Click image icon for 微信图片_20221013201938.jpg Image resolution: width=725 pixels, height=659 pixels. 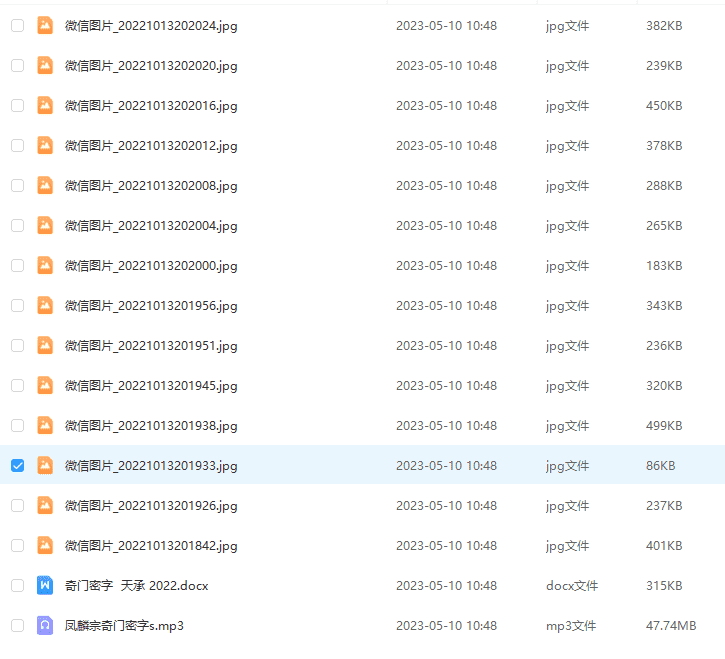click(x=45, y=426)
